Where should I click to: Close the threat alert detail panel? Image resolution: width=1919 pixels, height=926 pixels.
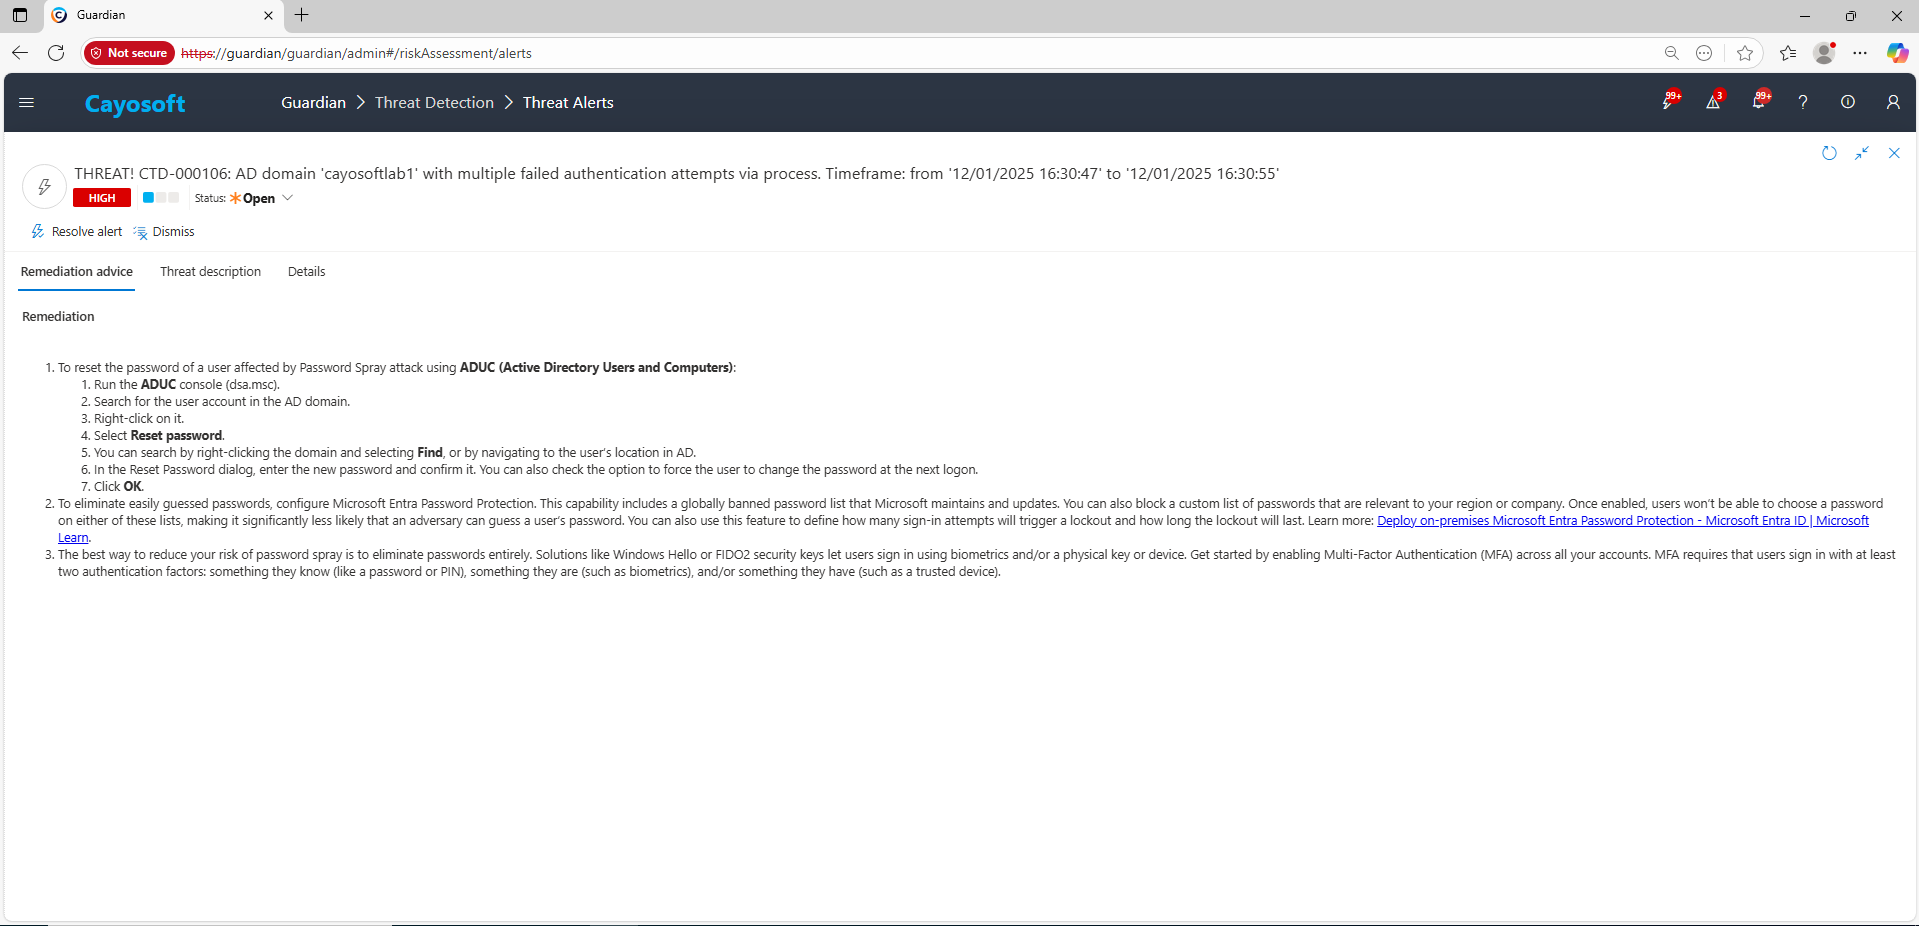(x=1894, y=153)
